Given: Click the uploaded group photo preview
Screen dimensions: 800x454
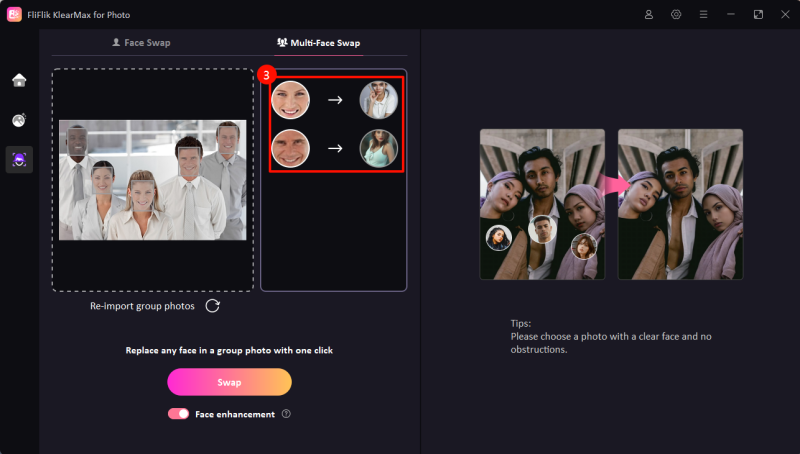Looking at the screenshot, I should pyautogui.click(x=152, y=180).
